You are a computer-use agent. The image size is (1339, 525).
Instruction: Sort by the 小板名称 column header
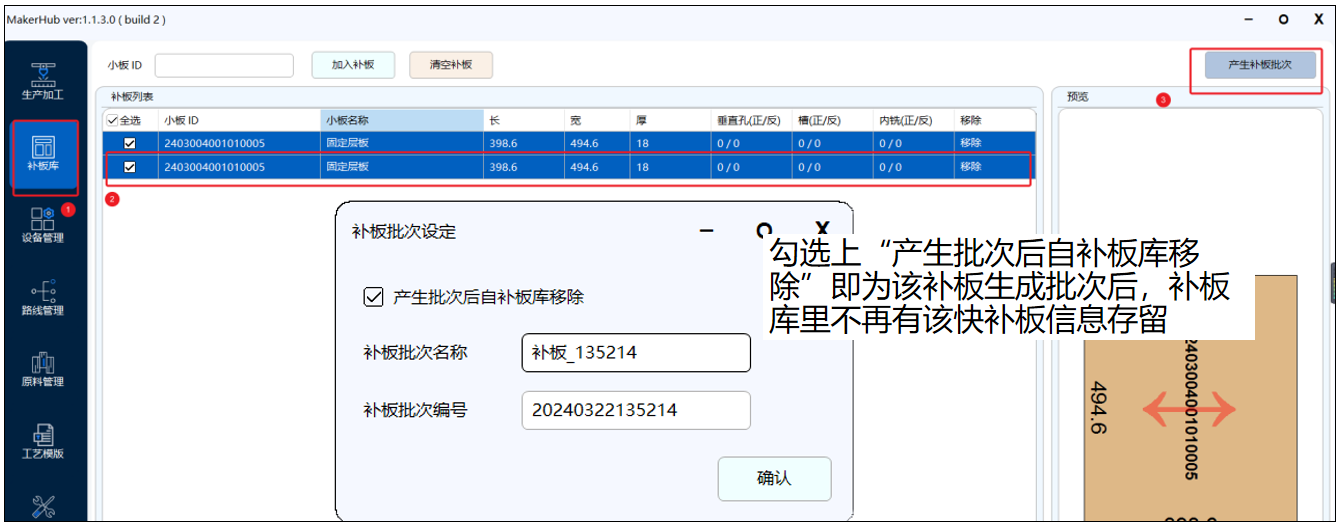[x=401, y=120]
